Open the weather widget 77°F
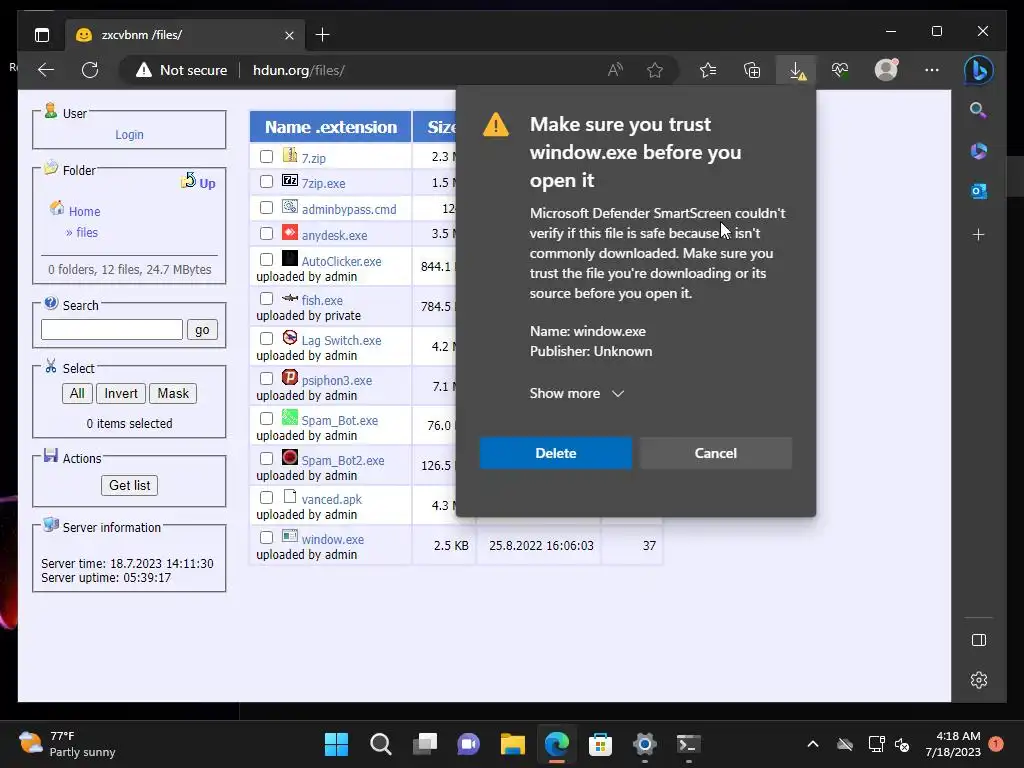The height and width of the screenshot is (768, 1024). coord(67,744)
